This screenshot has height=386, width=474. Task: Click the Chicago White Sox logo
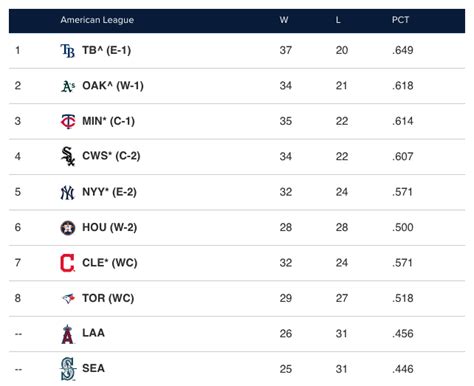(x=68, y=156)
